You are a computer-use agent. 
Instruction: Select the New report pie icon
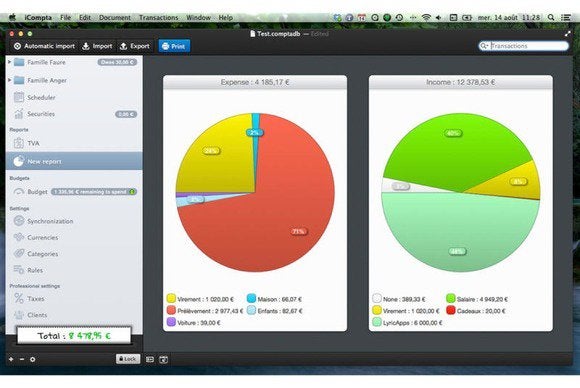(x=18, y=161)
